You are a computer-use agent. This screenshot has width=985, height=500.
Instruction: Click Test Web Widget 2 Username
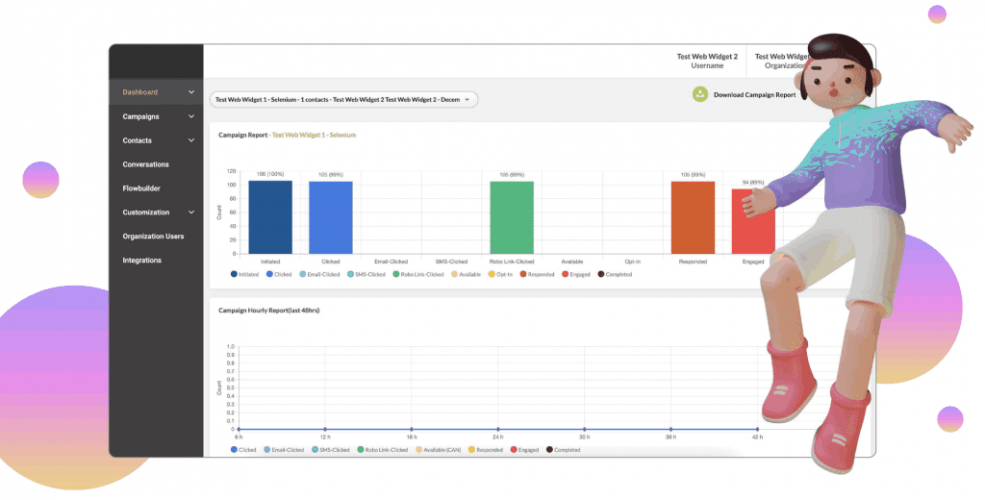(x=707, y=61)
